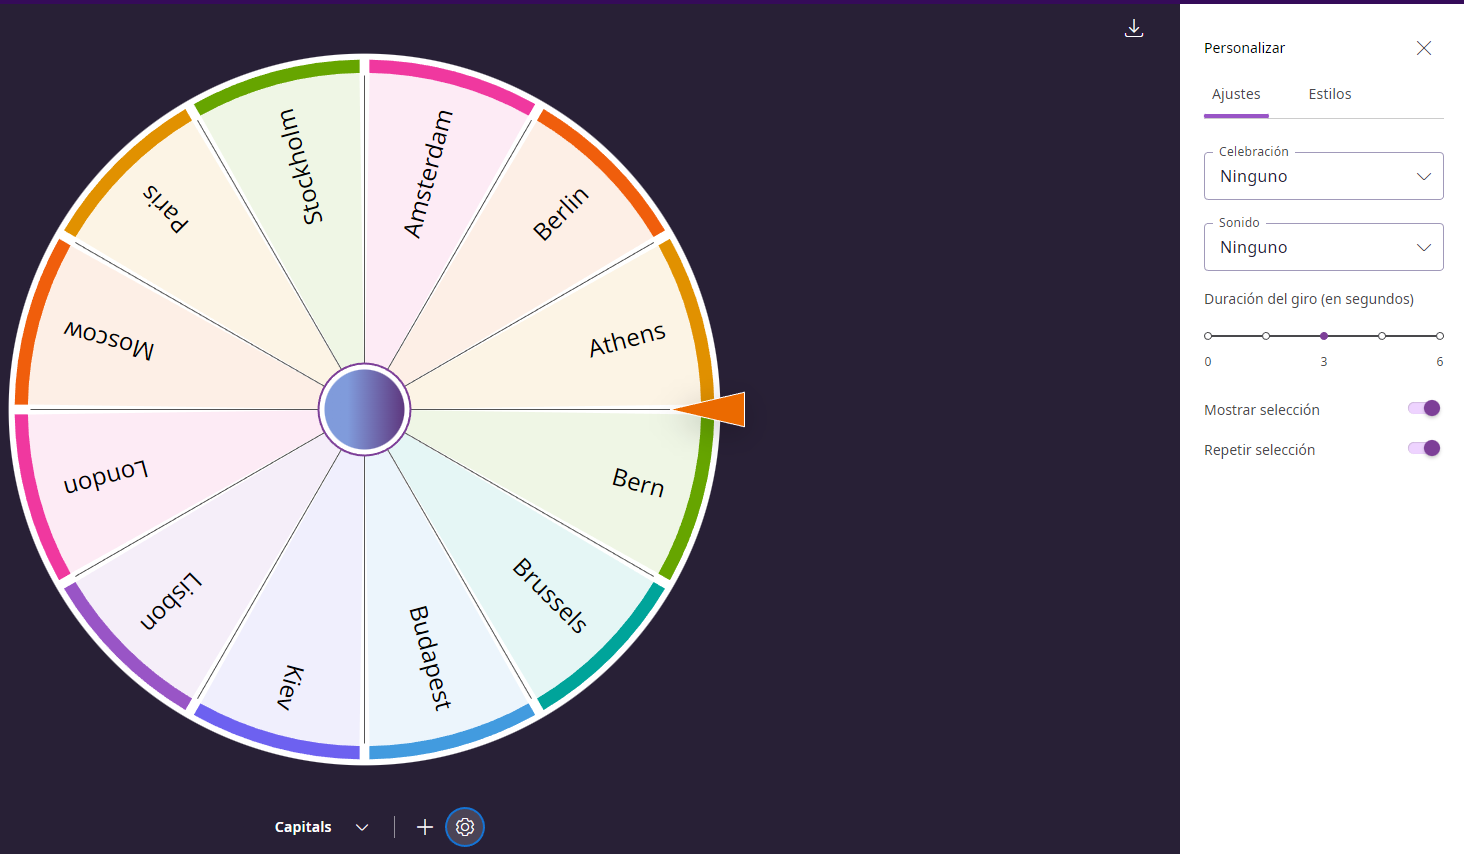Click the Celebración dropdown chevron
1464x854 pixels.
click(x=1423, y=175)
